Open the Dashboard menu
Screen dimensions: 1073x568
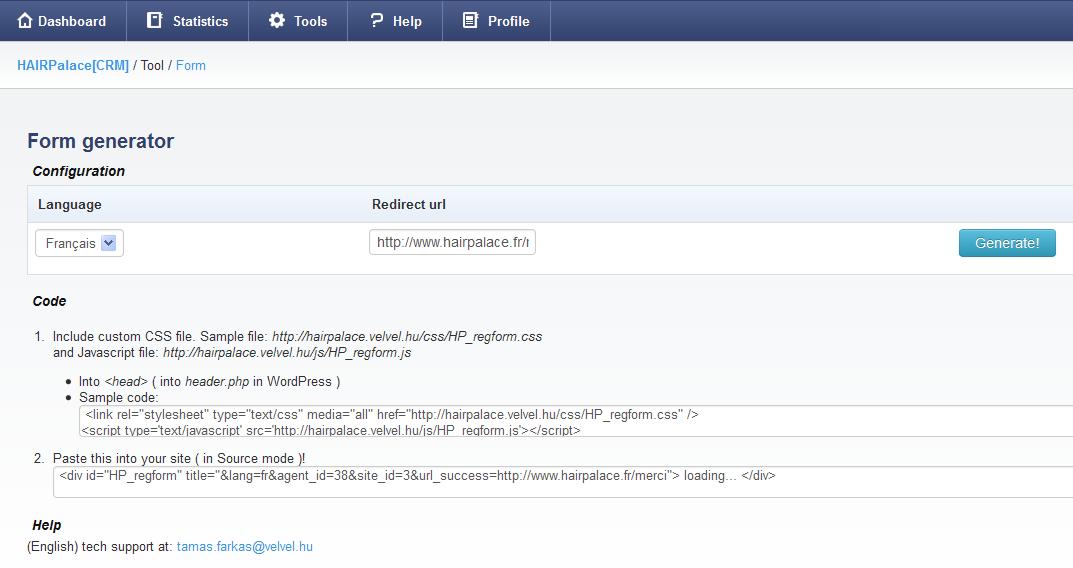[x=63, y=21]
